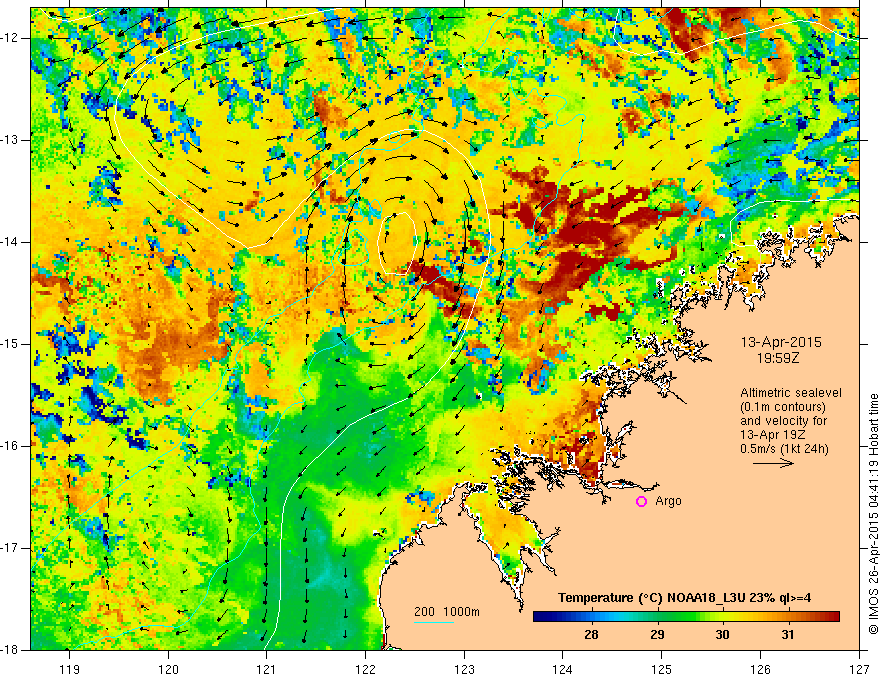Image resolution: width=880 pixels, height=680 pixels.
Task: Click the colorbar label 28
Action: pyautogui.click(x=591, y=635)
